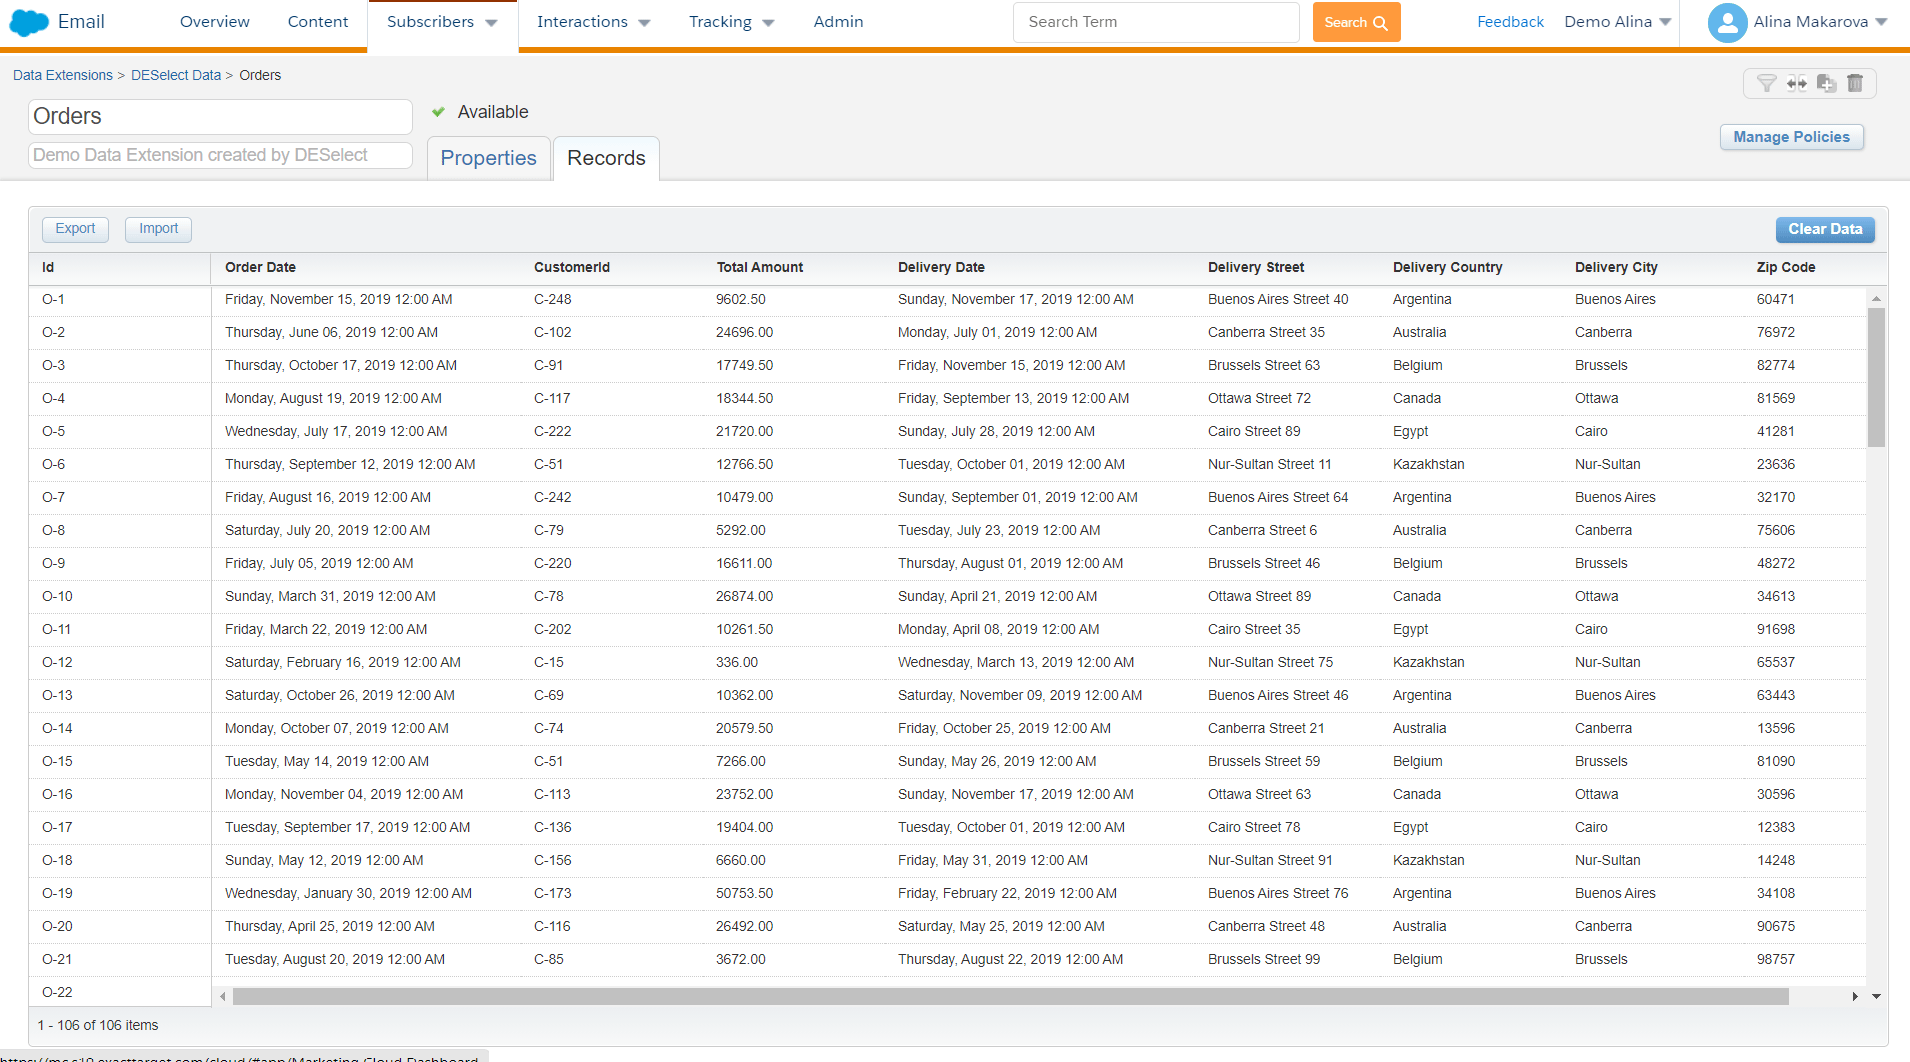Viewport: 1910px width, 1062px height.
Task: Click the green Available checkmark icon
Action: click(x=438, y=112)
